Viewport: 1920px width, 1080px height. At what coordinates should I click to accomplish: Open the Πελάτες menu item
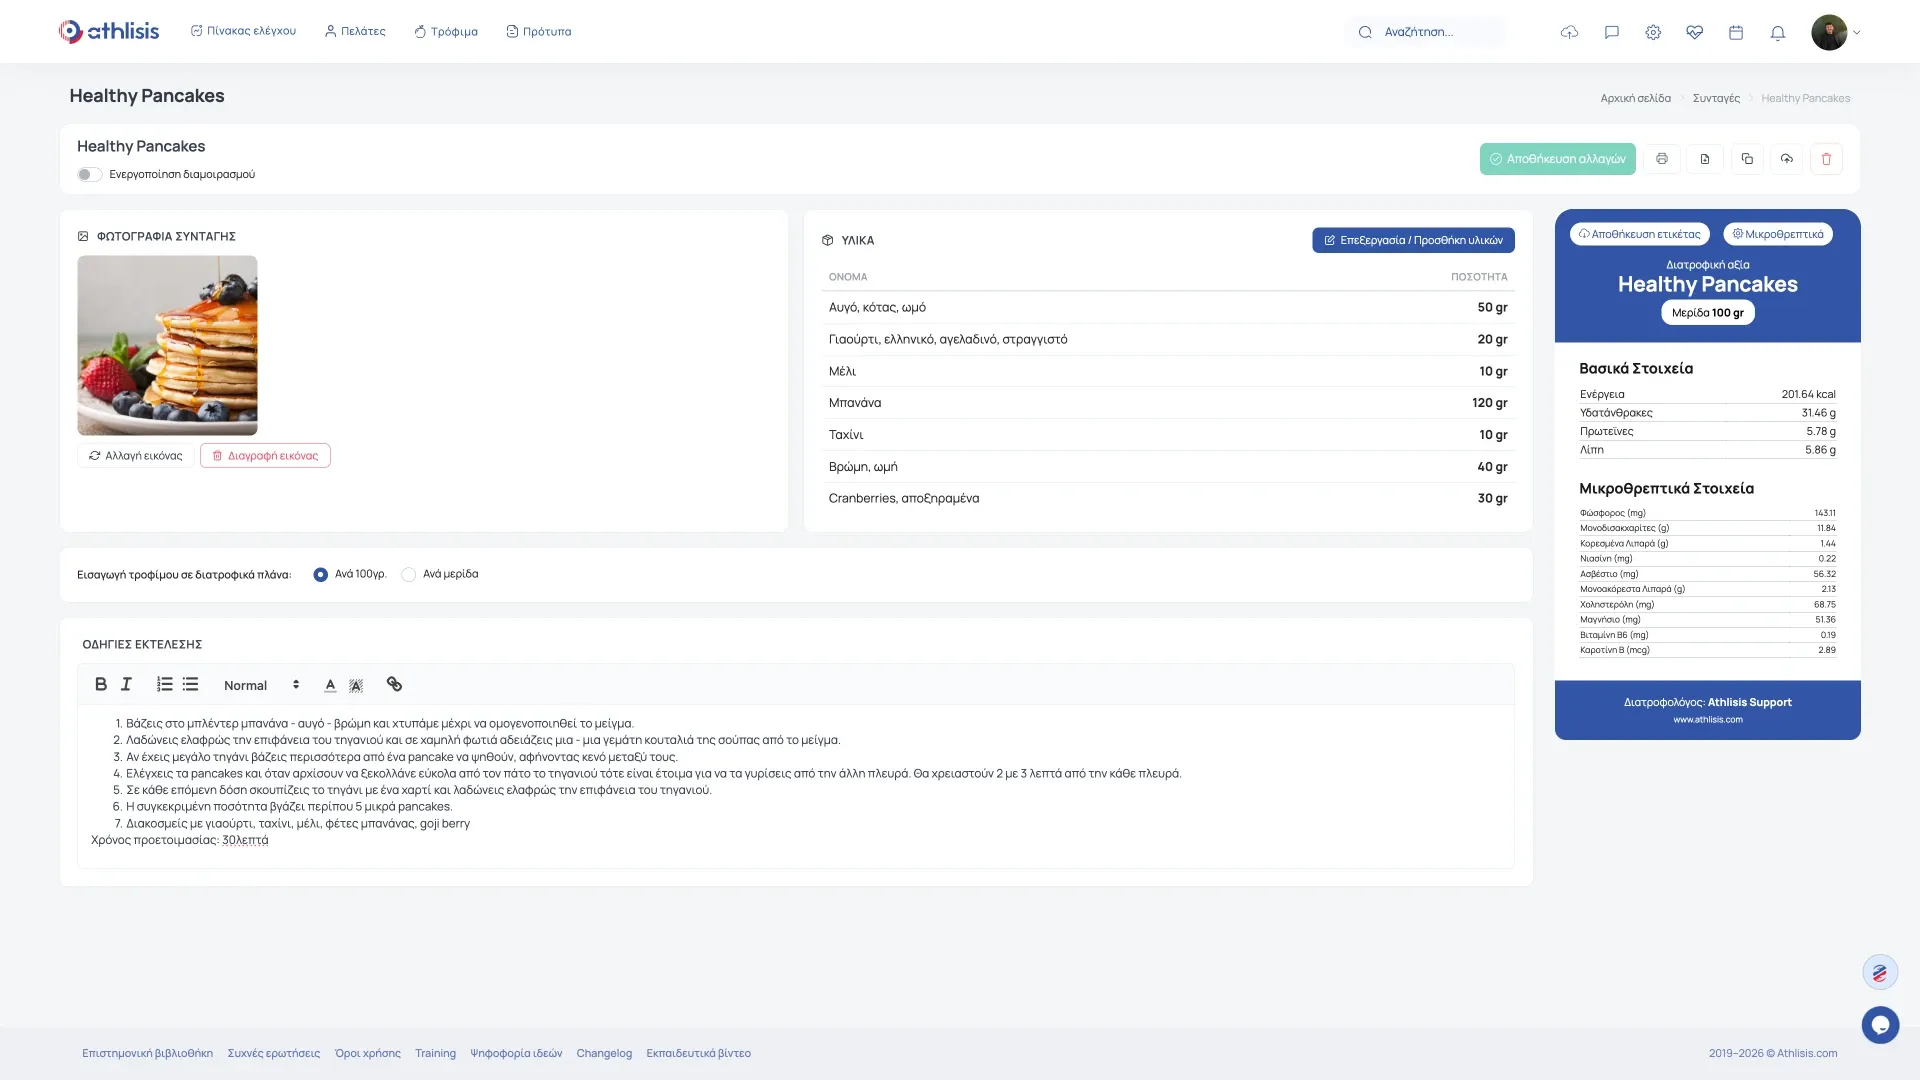(355, 32)
